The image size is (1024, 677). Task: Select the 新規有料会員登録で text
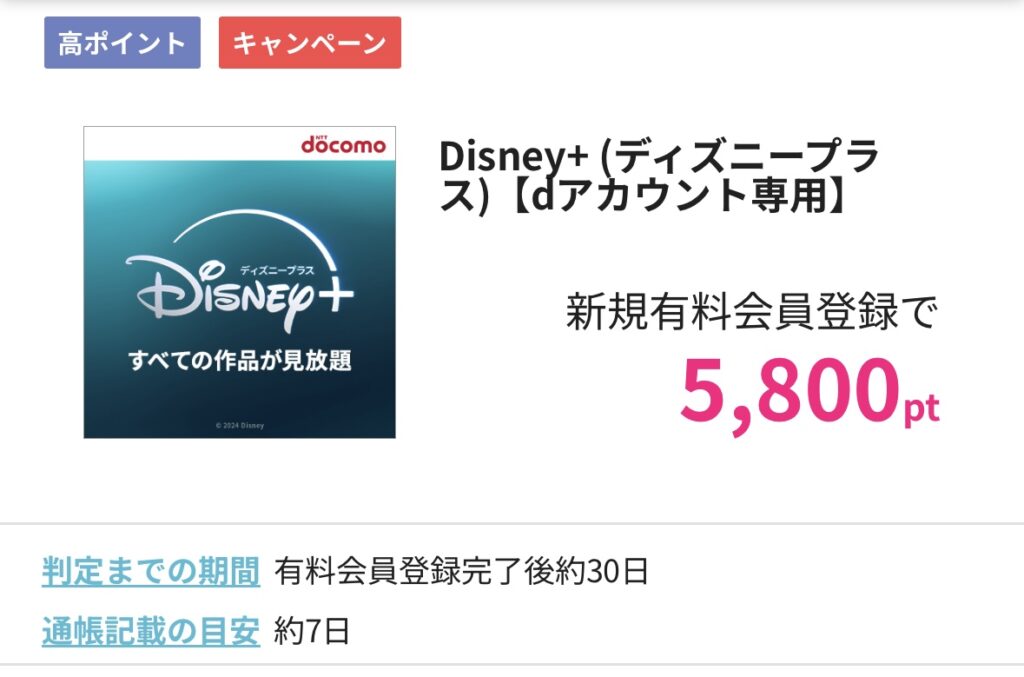752,312
